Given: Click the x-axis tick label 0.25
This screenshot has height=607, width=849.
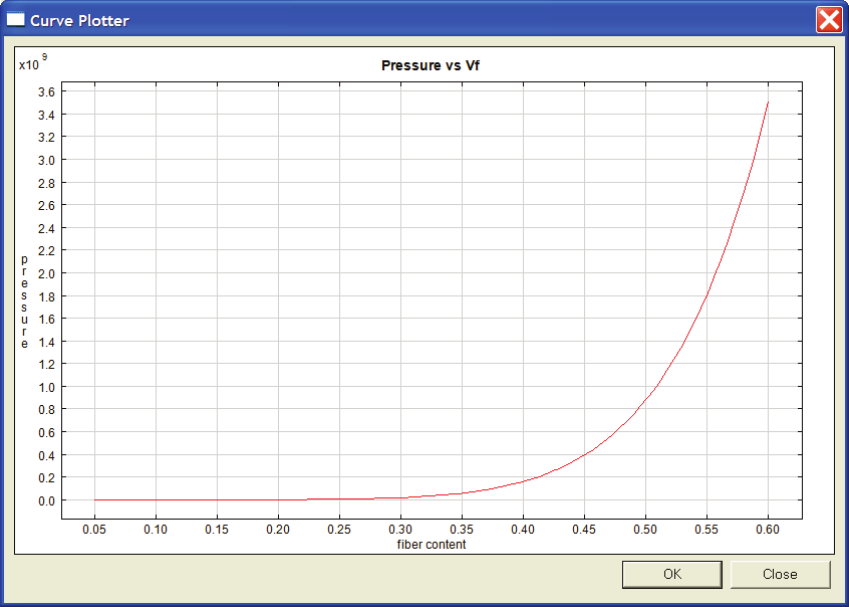Looking at the screenshot, I should pyautogui.click(x=339, y=530).
